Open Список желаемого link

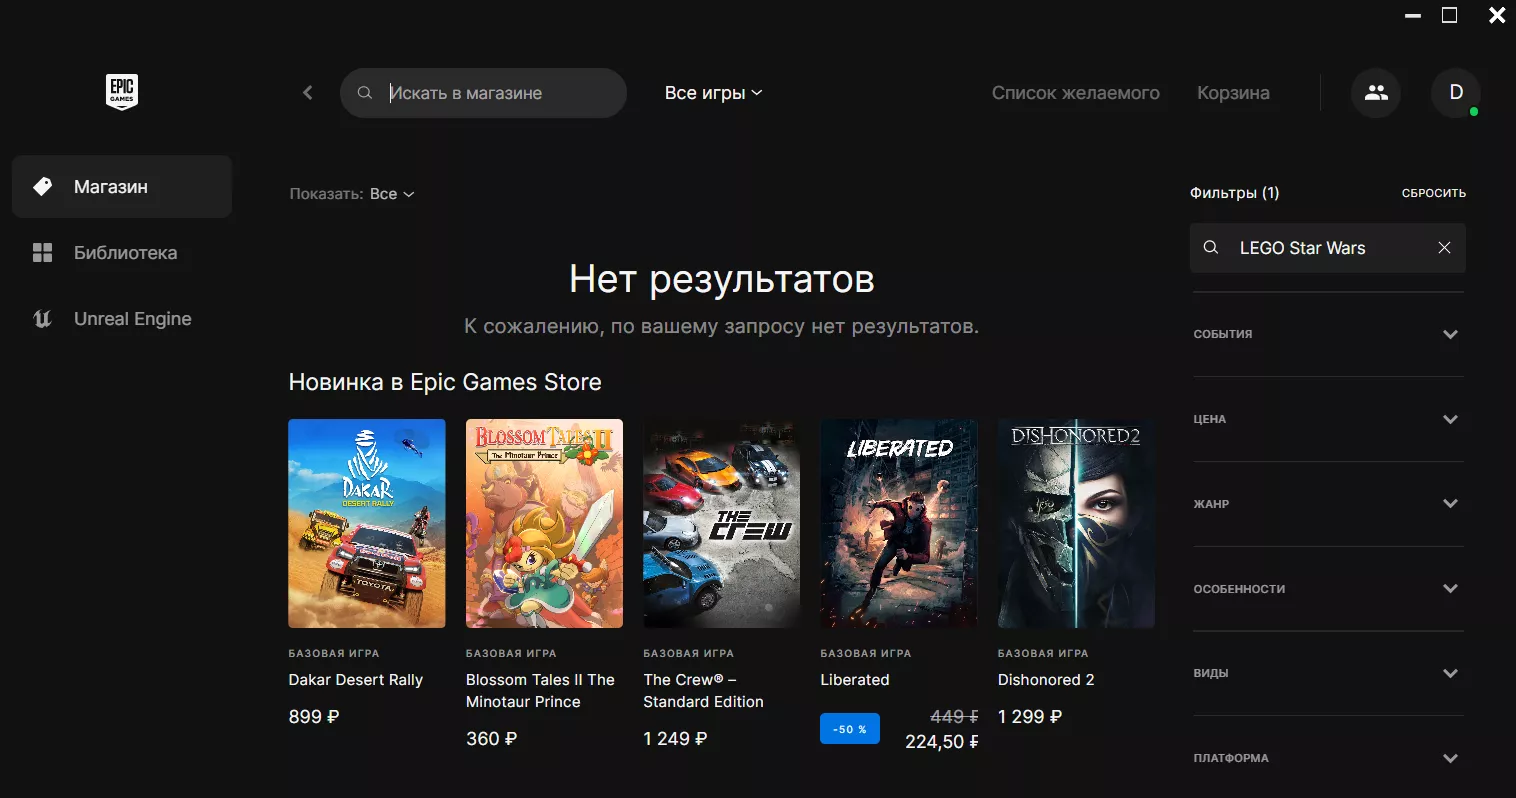pyautogui.click(x=1076, y=93)
